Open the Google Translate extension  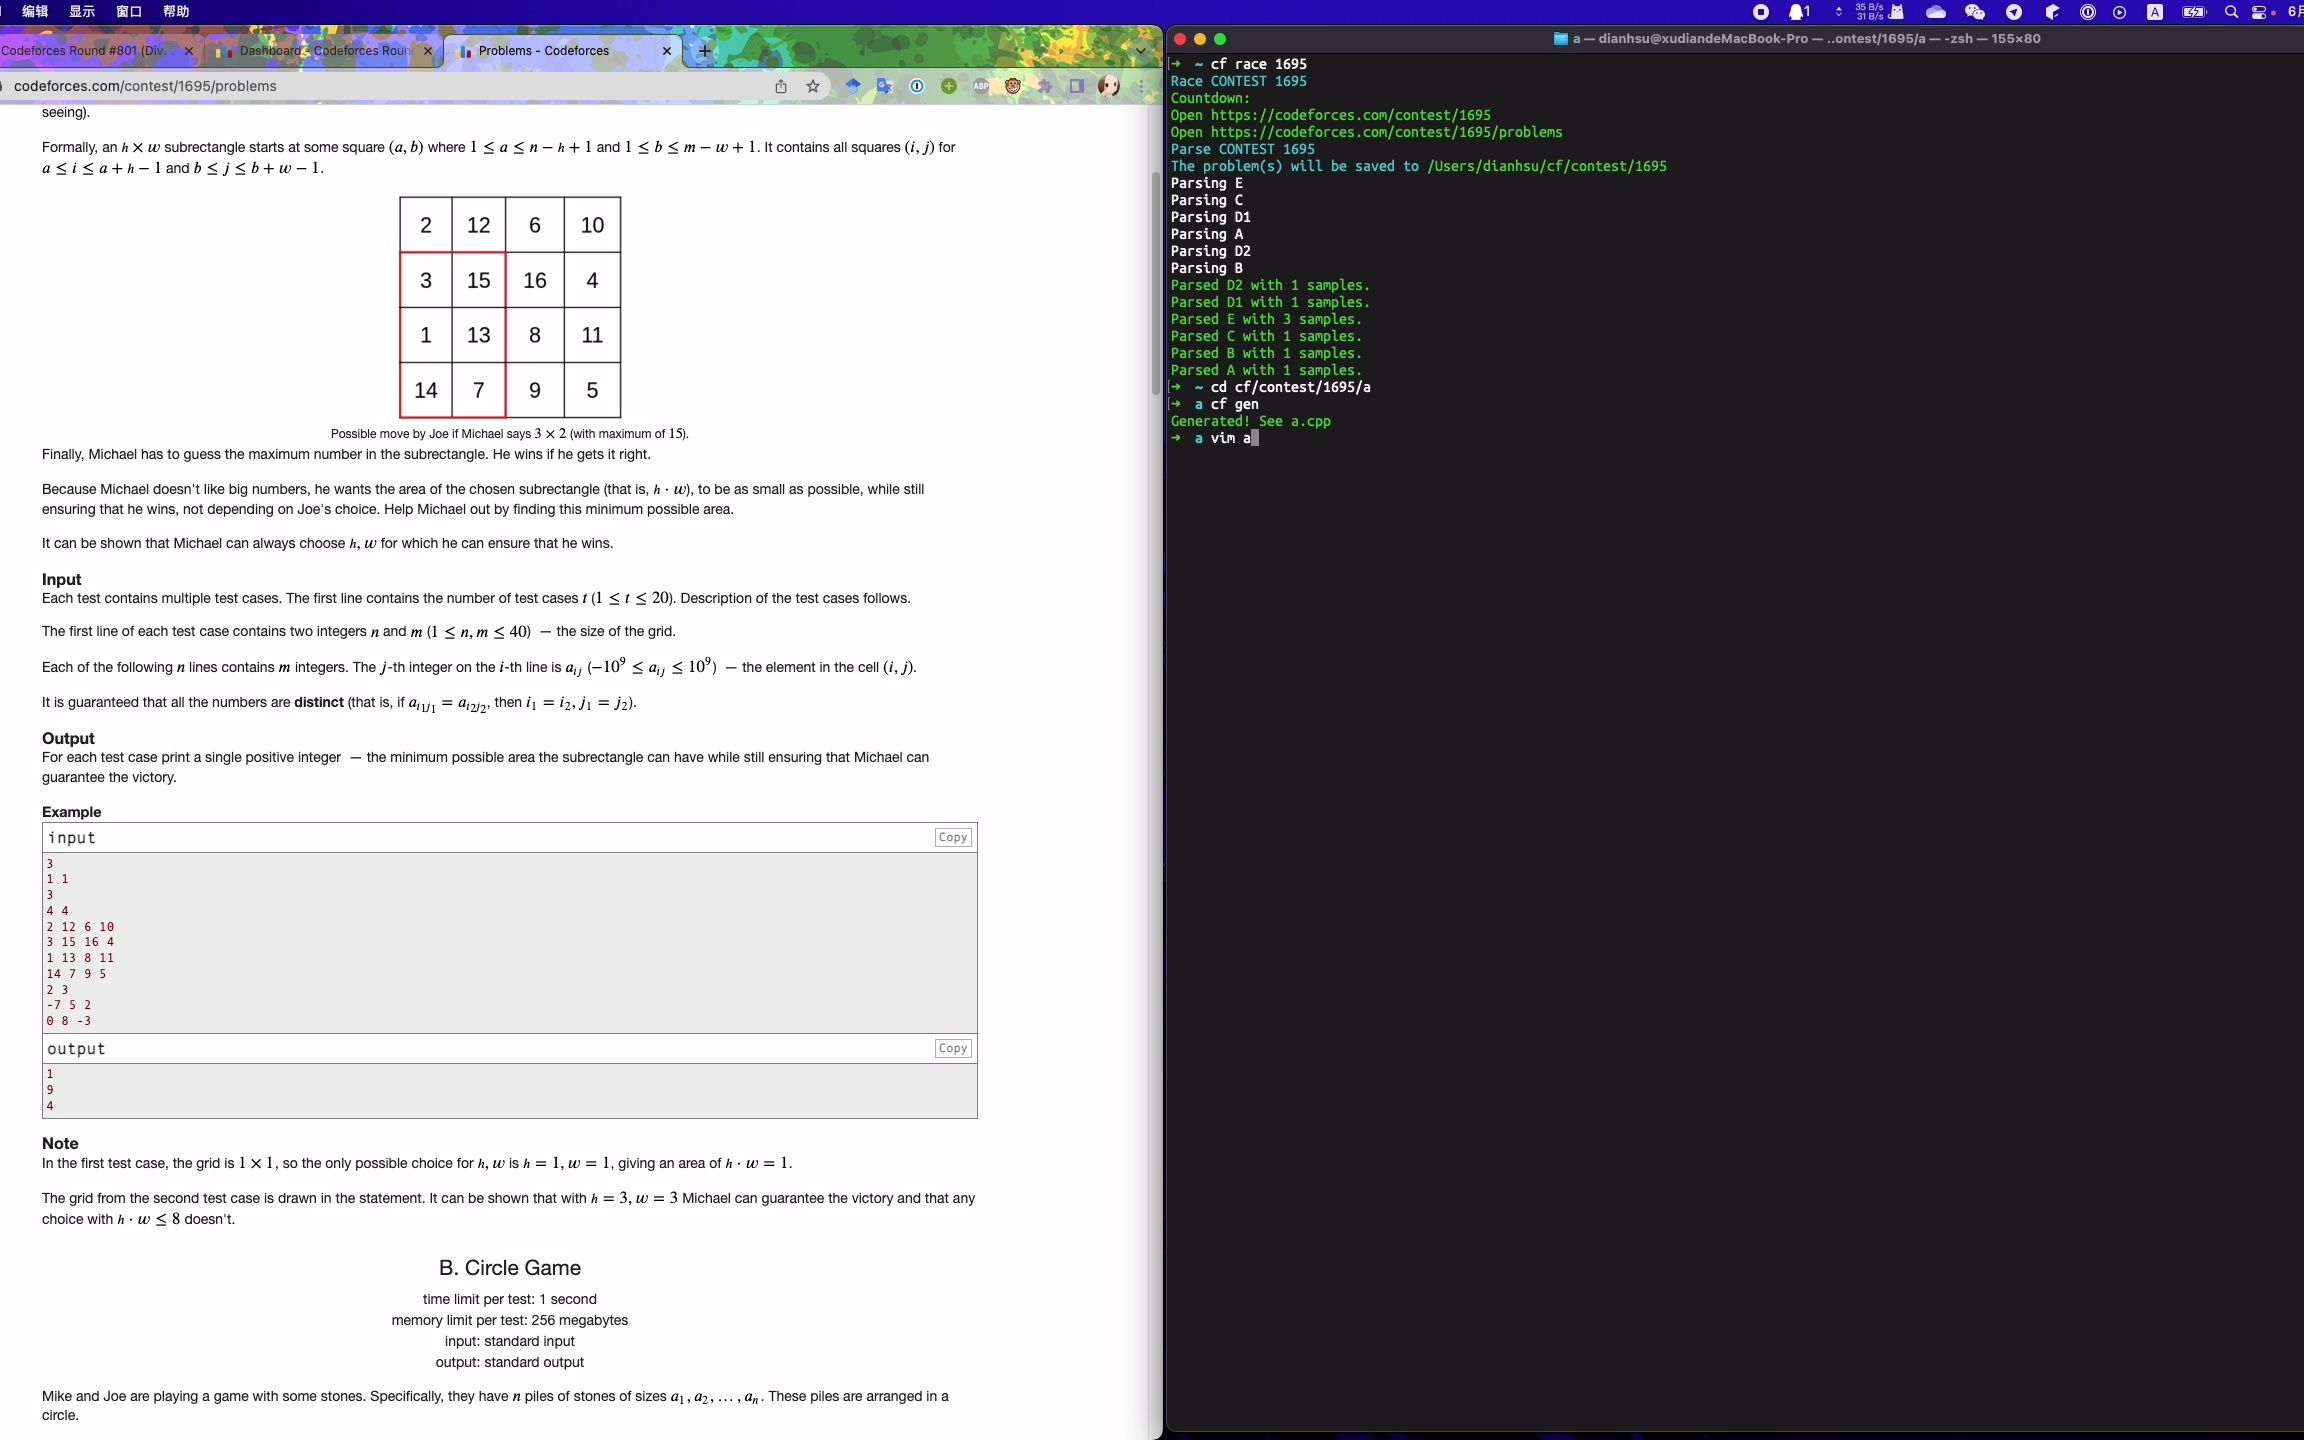(884, 86)
